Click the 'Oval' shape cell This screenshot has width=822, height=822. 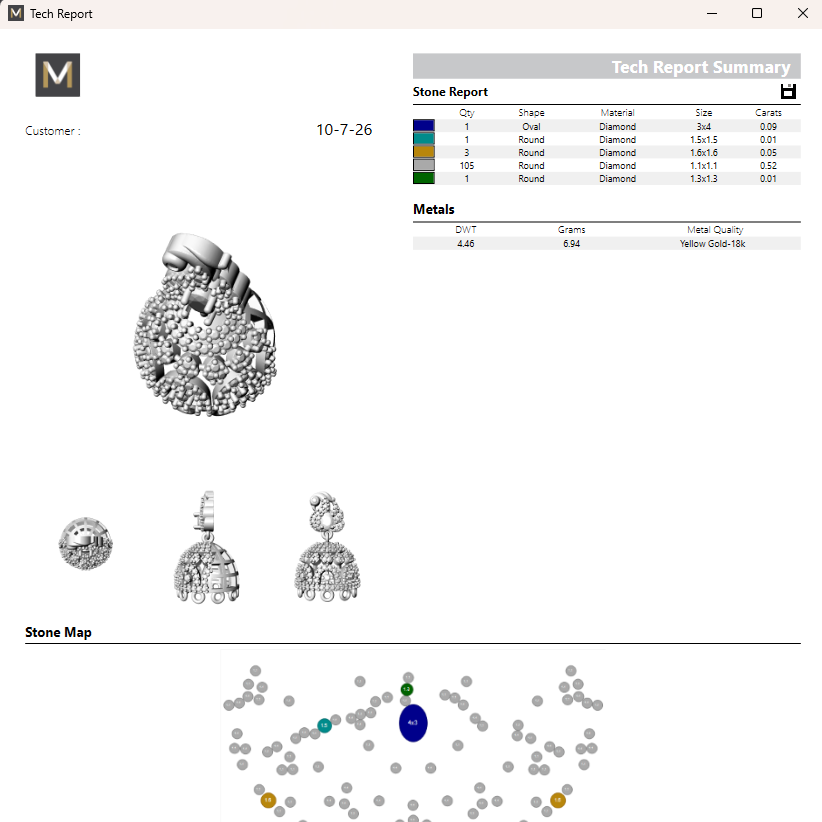tap(531, 126)
